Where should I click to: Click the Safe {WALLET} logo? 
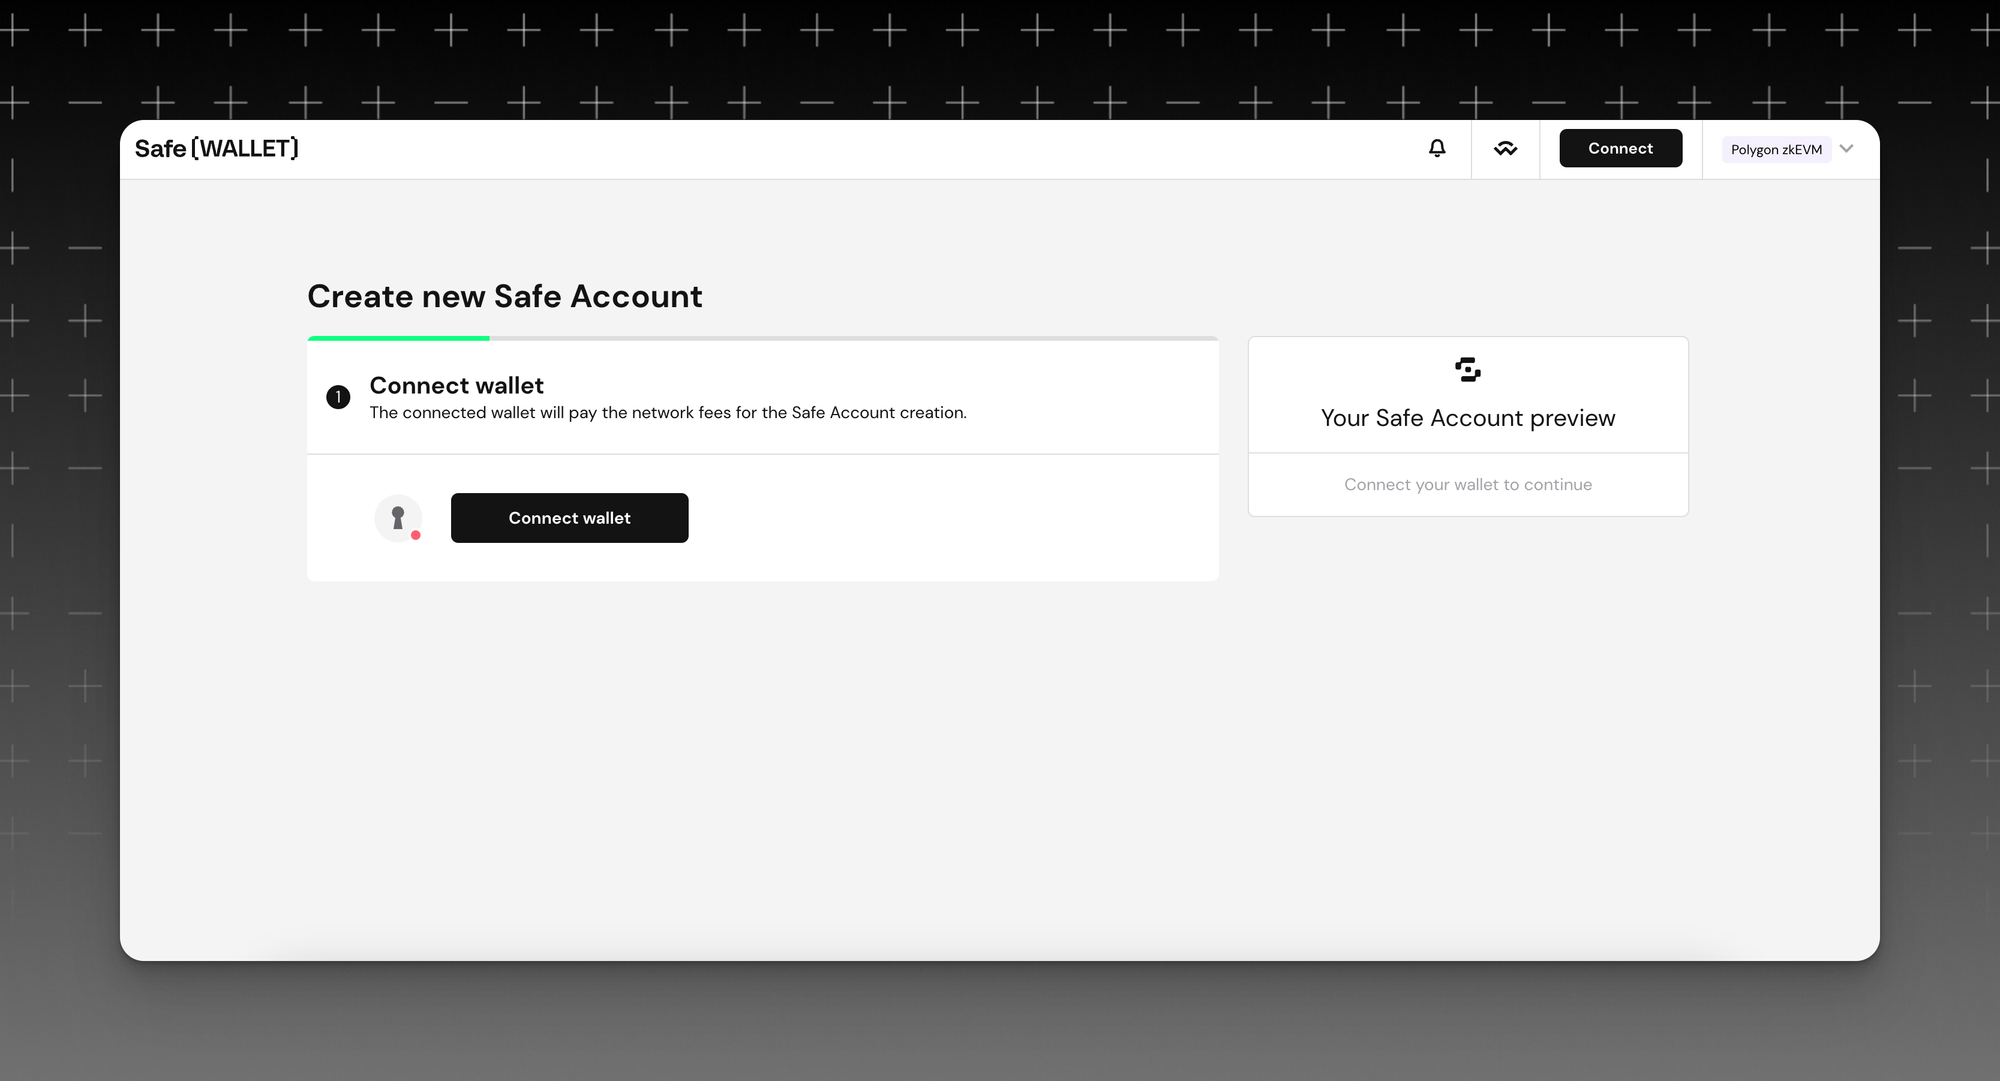[216, 148]
